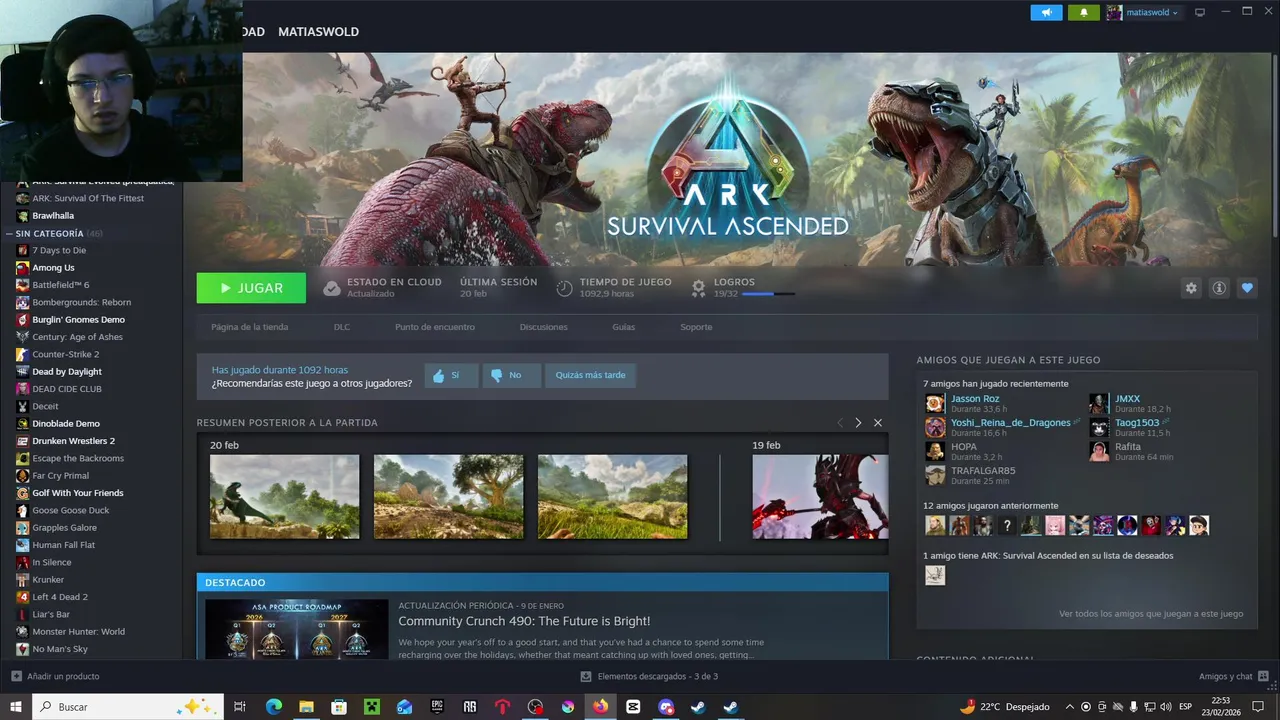The width and height of the screenshot is (1280, 720).
Task: Open the game info icon
Action: click(1219, 288)
